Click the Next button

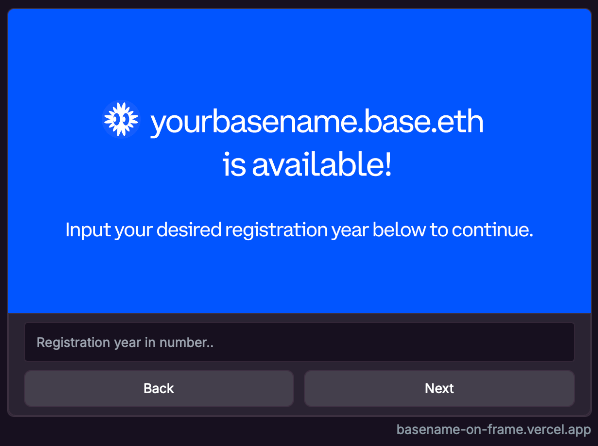[439, 388]
